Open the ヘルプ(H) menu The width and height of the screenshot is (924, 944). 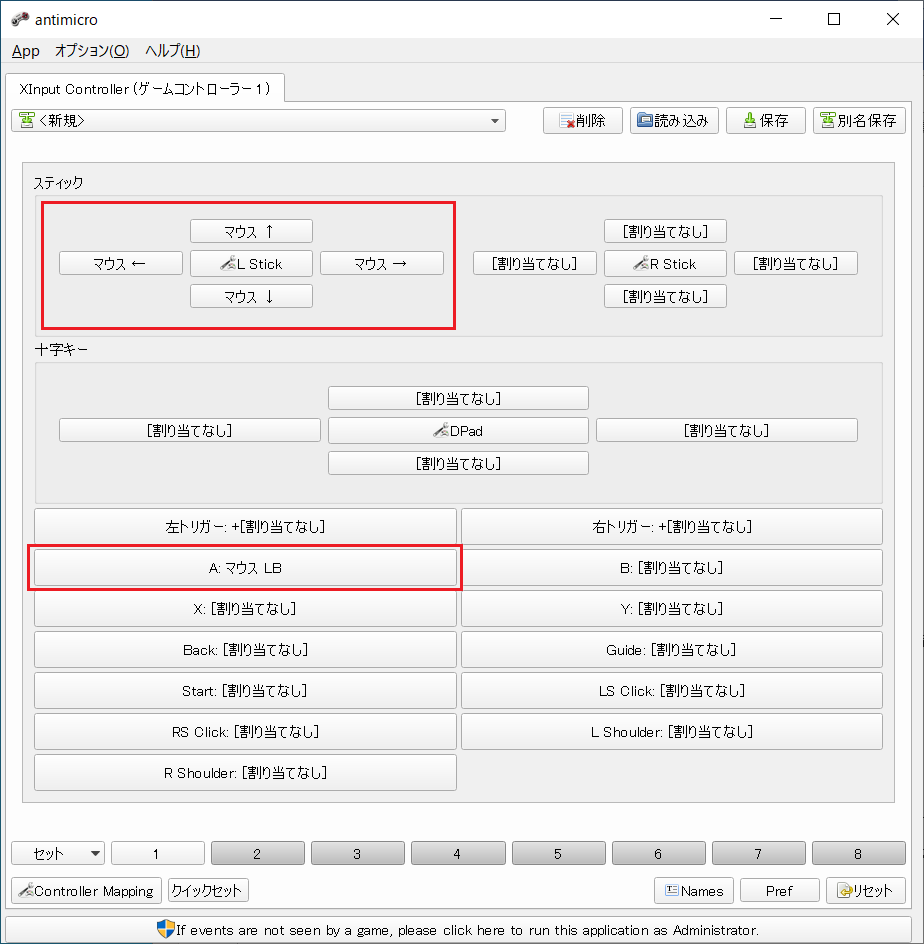[172, 51]
